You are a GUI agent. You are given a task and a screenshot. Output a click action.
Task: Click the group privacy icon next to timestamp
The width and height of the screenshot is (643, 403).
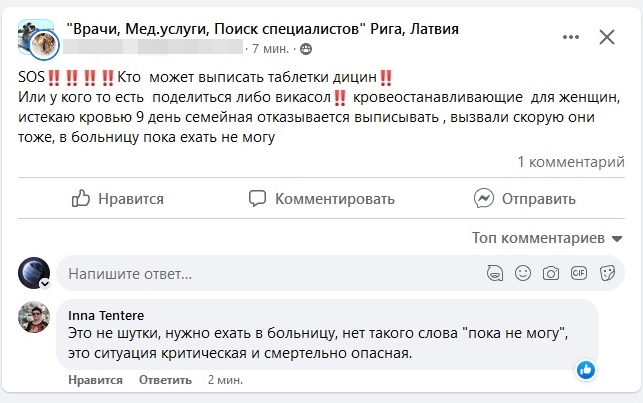(x=306, y=48)
